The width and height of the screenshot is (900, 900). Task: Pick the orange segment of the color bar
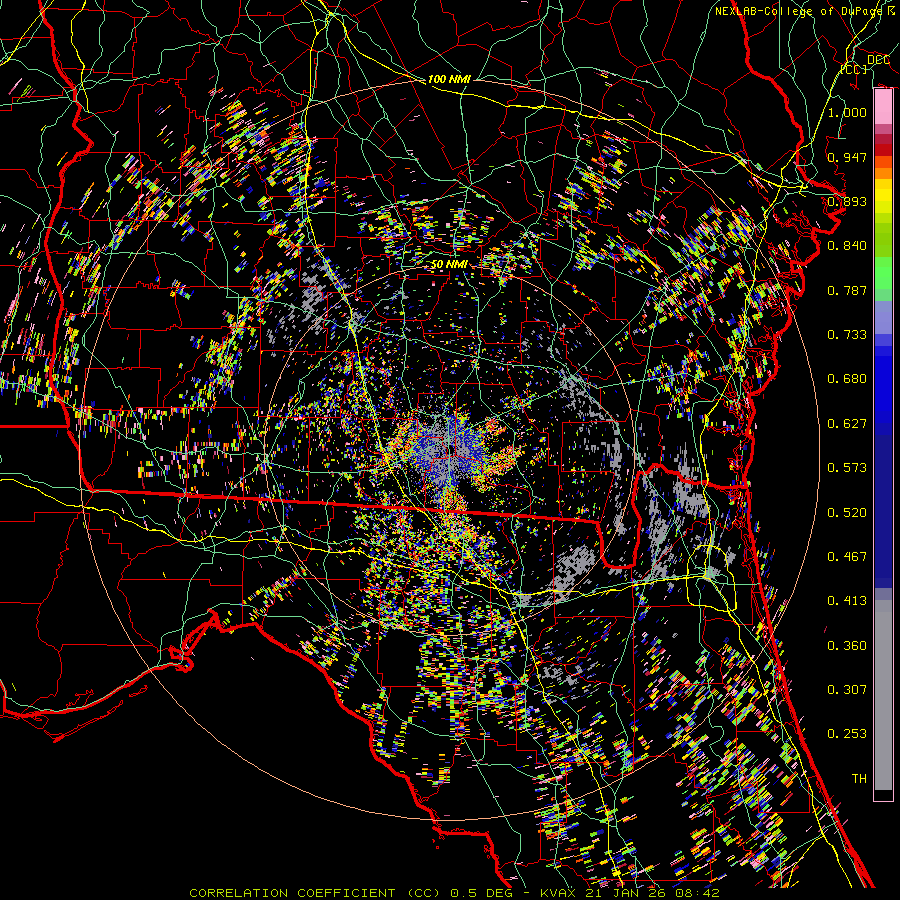pyautogui.click(x=883, y=167)
